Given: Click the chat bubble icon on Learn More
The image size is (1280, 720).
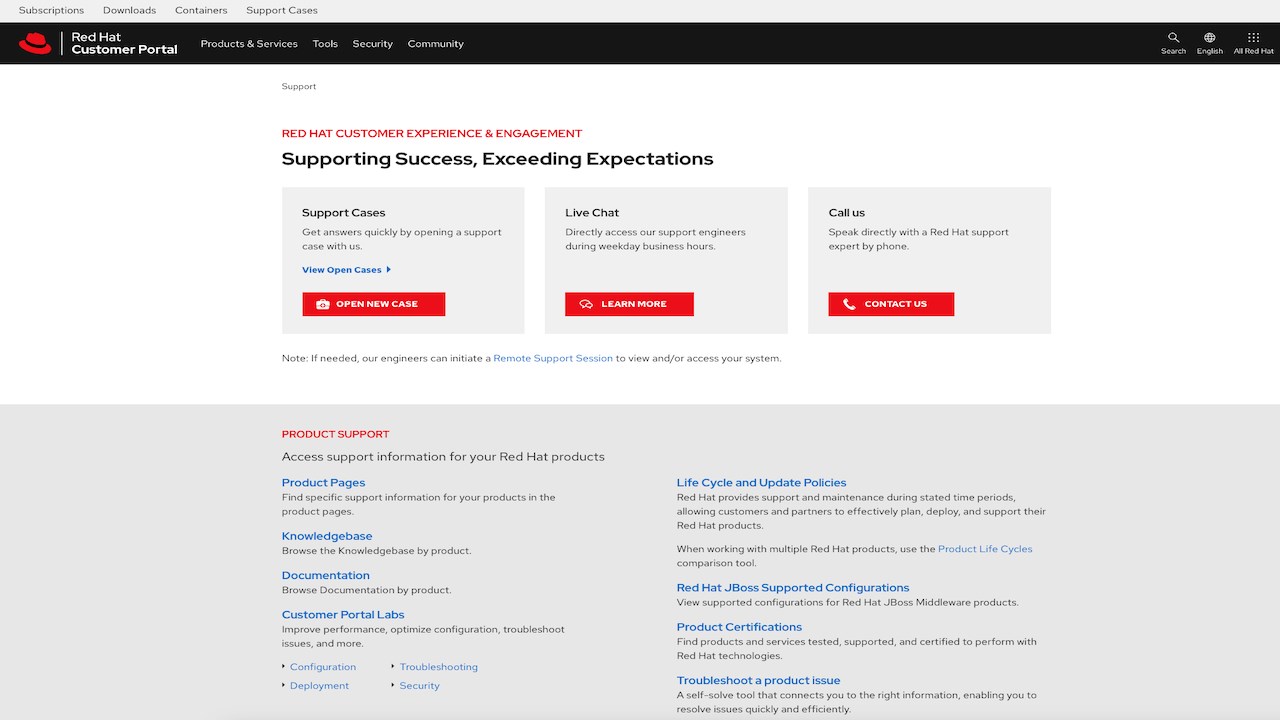Looking at the screenshot, I should 586,304.
